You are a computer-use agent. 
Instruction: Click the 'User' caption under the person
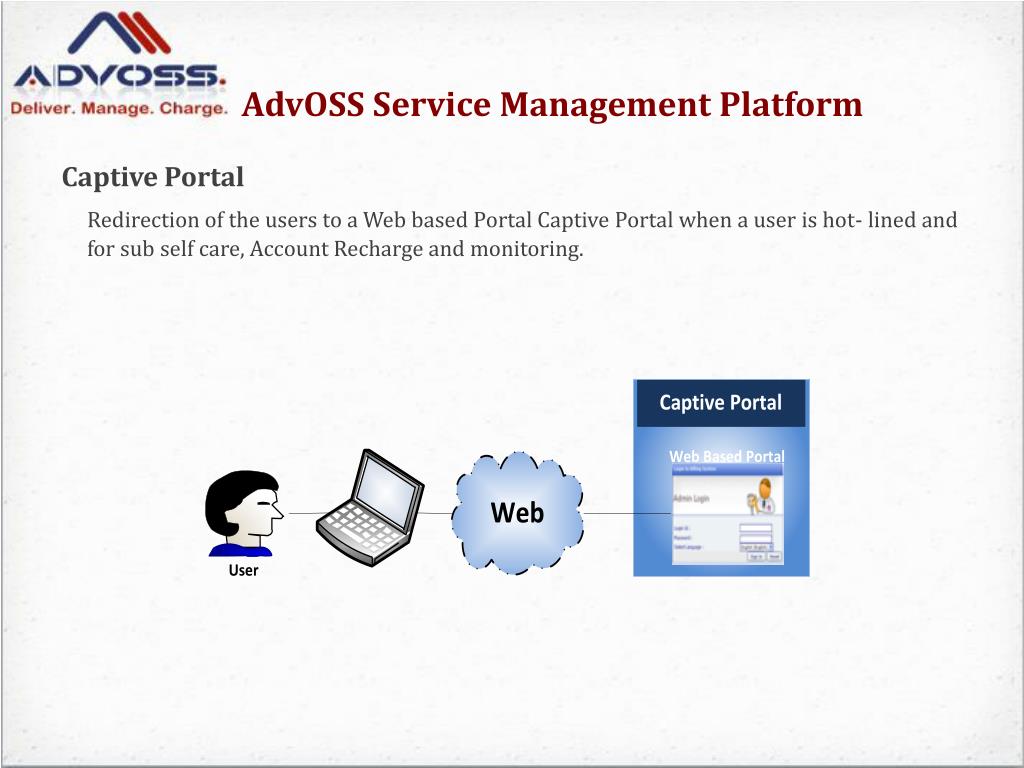click(x=244, y=570)
